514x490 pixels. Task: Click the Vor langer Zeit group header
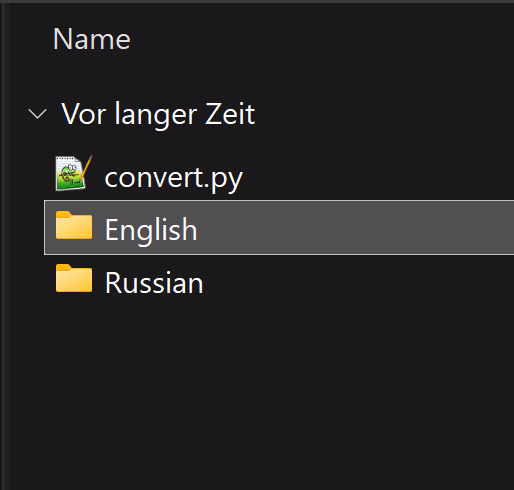(158, 114)
